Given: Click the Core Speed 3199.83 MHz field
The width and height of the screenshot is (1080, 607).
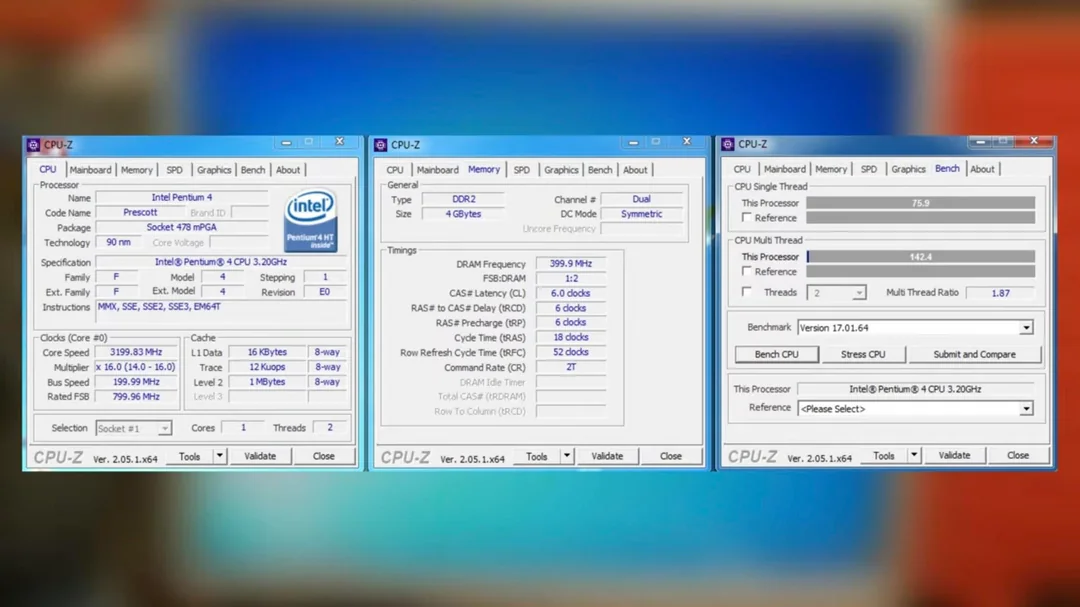Looking at the screenshot, I should coord(136,352).
